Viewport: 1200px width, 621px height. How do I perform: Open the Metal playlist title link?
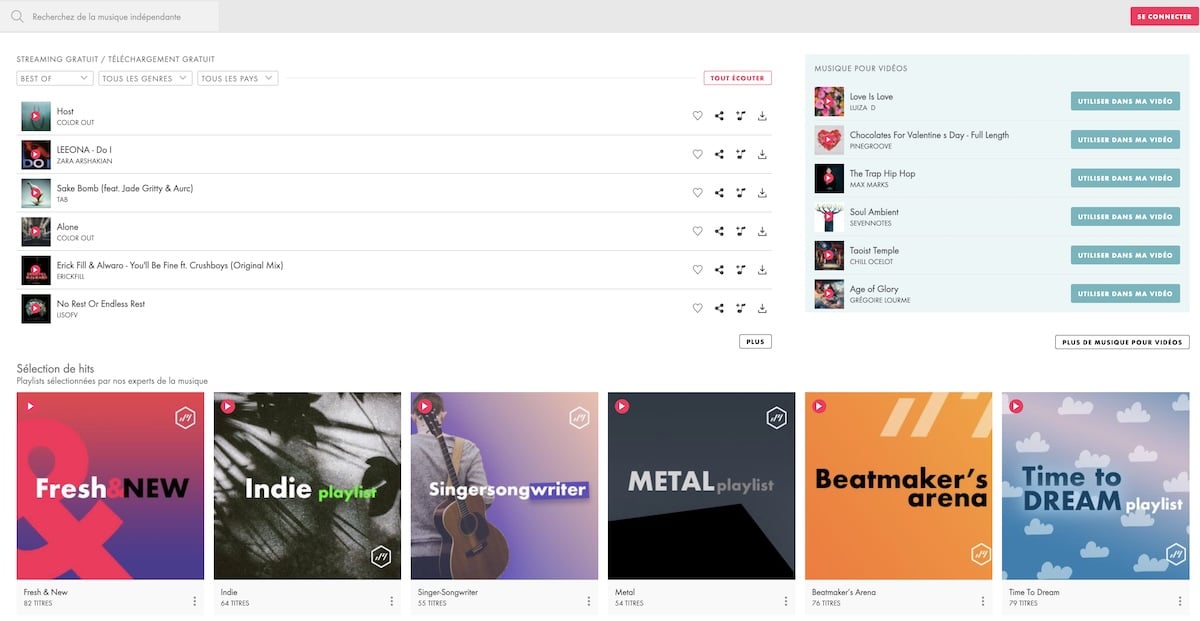pos(625,592)
